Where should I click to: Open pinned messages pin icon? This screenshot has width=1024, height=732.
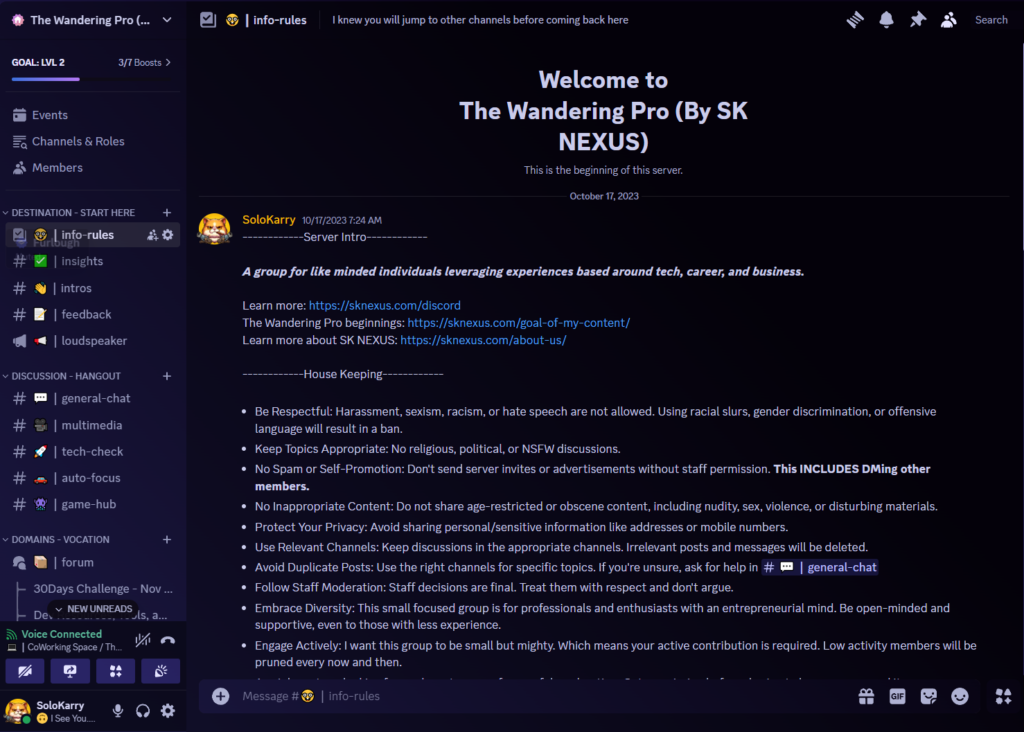(x=918, y=20)
